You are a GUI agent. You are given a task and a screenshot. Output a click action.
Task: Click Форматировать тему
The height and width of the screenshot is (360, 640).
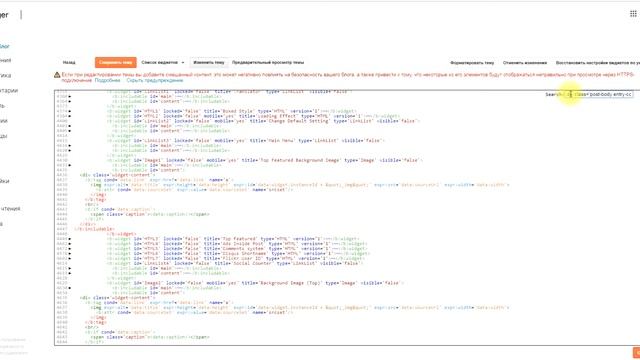[x=472, y=63]
